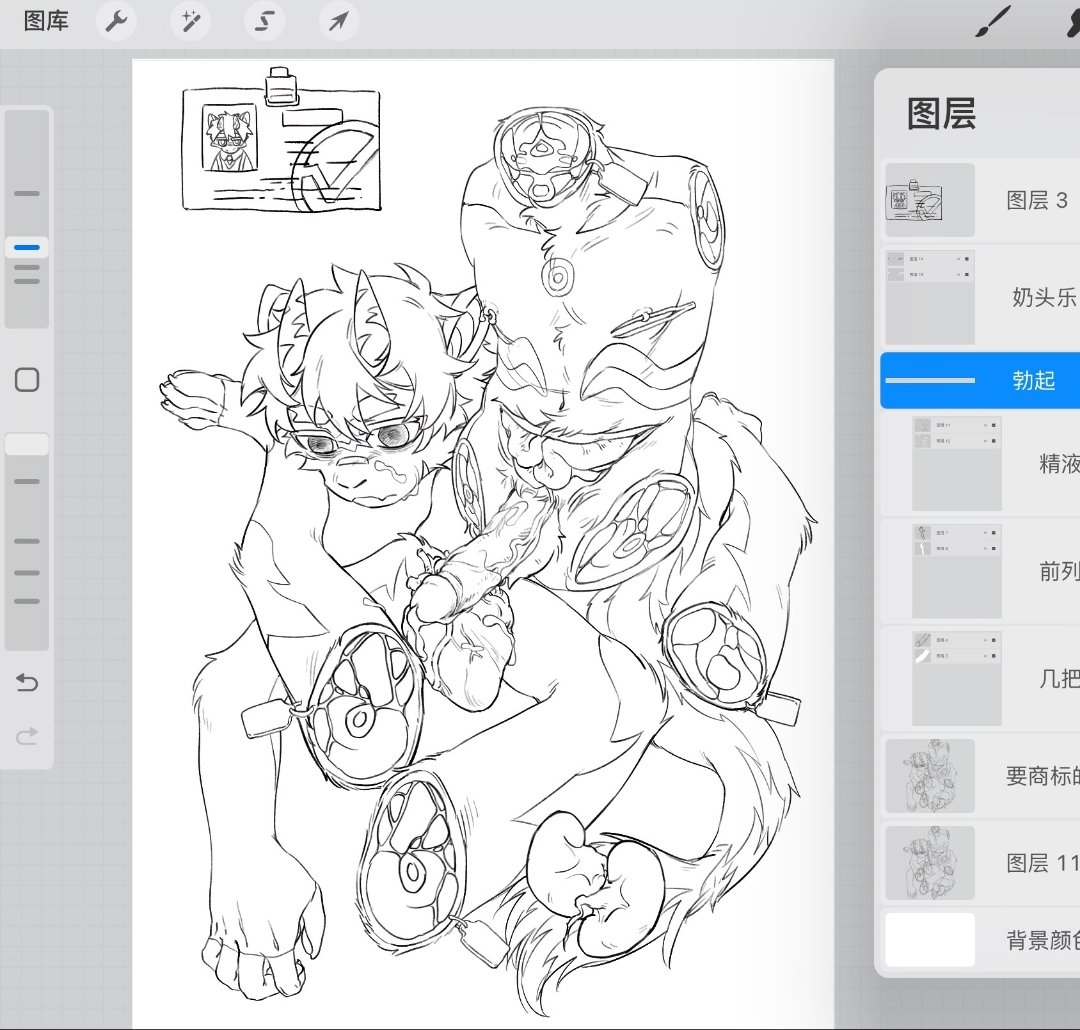Tap the square modify button in sidebar
Viewport: 1080px width, 1030px height.
(27, 380)
